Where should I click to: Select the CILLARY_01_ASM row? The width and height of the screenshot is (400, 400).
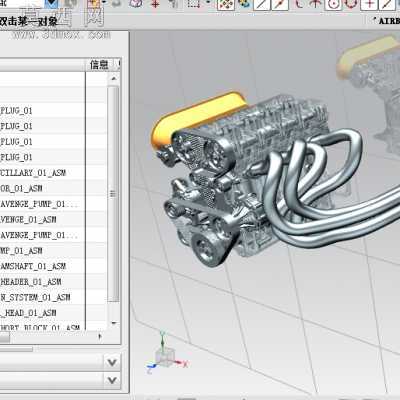click(42, 173)
